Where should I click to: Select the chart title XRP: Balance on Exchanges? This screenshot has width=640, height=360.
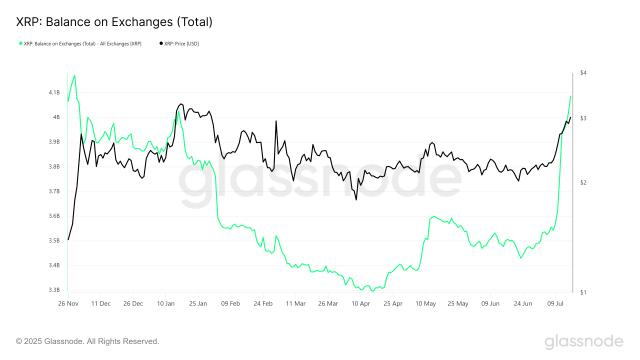(x=114, y=22)
